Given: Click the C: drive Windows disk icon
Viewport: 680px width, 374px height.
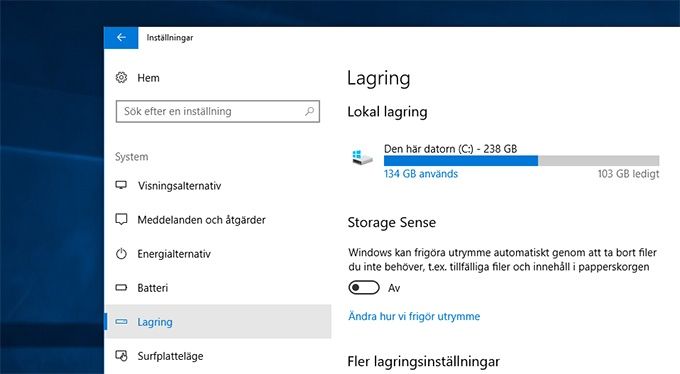Looking at the screenshot, I should pos(362,157).
